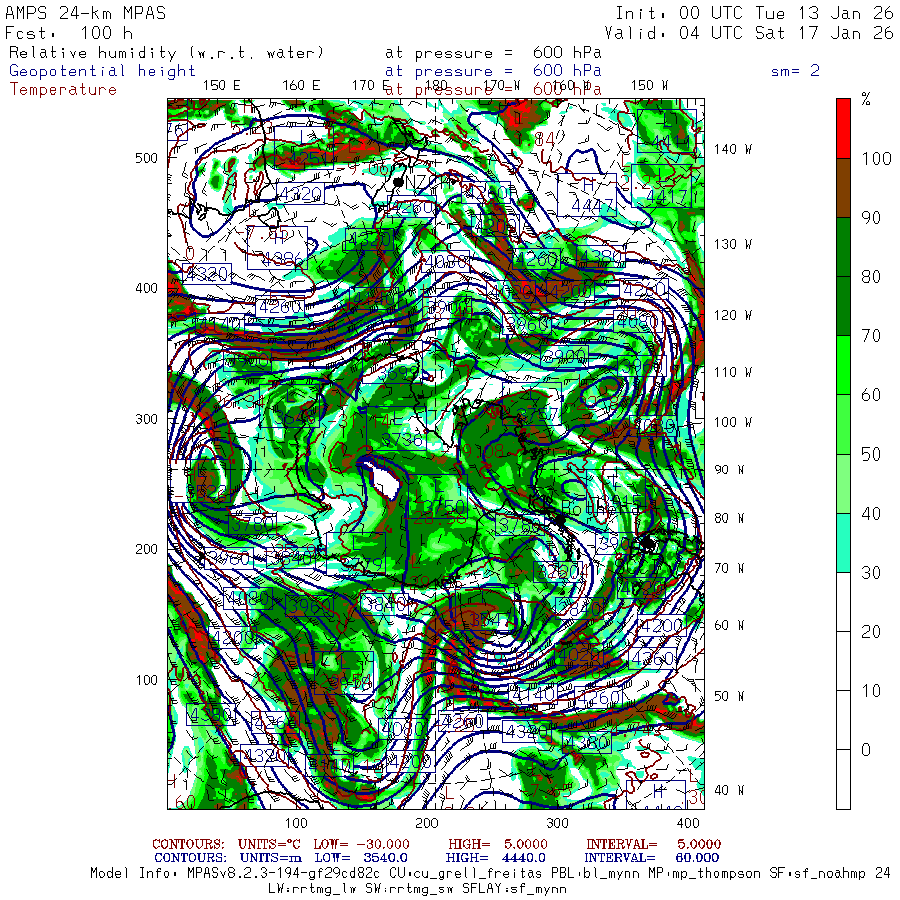Image resolution: width=900 pixels, height=900 pixels.
Task: Click the red swatch atop the humidity colorbar
Action: click(845, 127)
